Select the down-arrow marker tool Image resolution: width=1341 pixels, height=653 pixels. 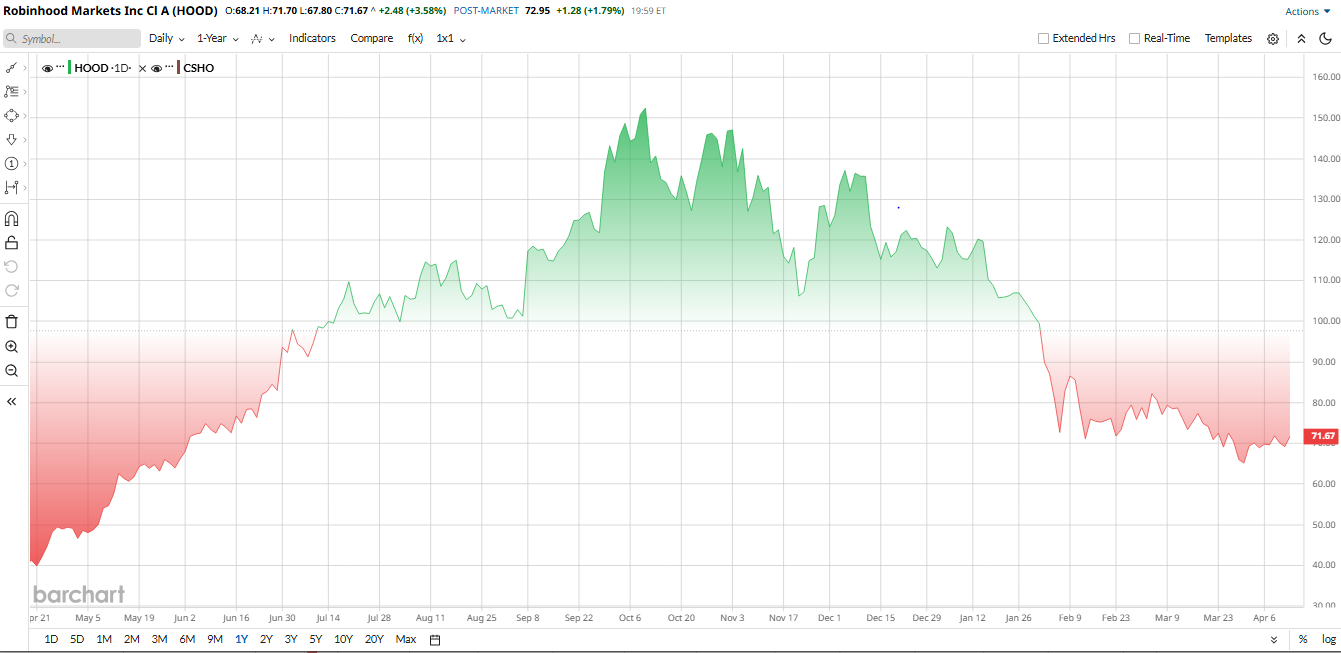coord(11,140)
